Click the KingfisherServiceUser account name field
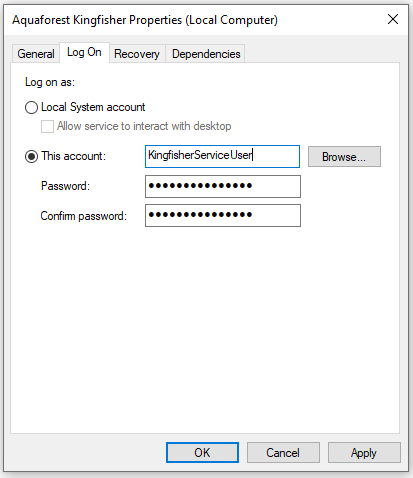This screenshot has width=413, height=478. click(222, 156)
